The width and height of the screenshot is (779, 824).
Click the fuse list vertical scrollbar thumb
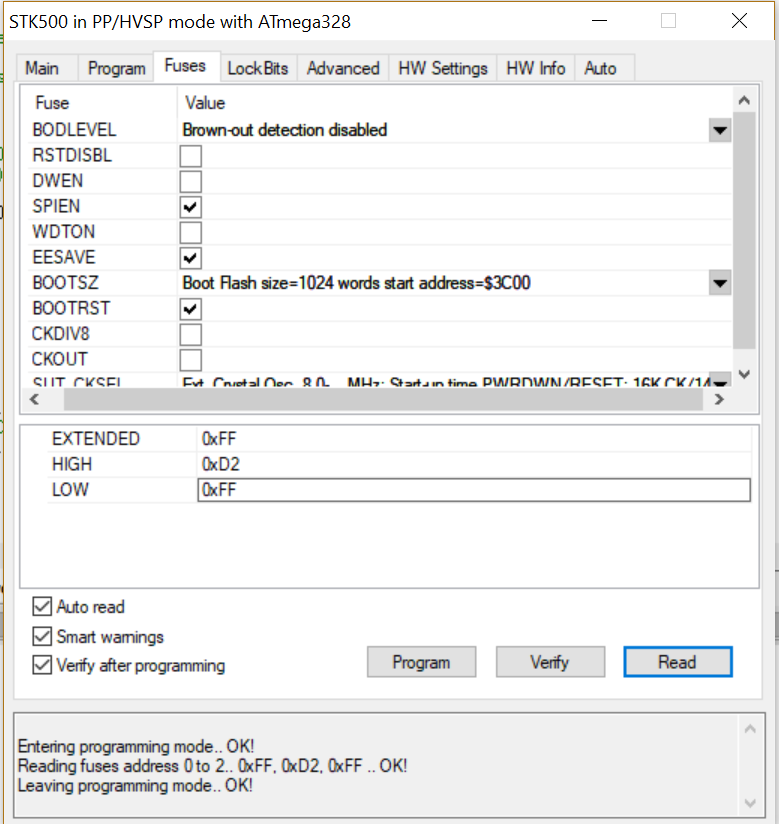tap(744, 230)
